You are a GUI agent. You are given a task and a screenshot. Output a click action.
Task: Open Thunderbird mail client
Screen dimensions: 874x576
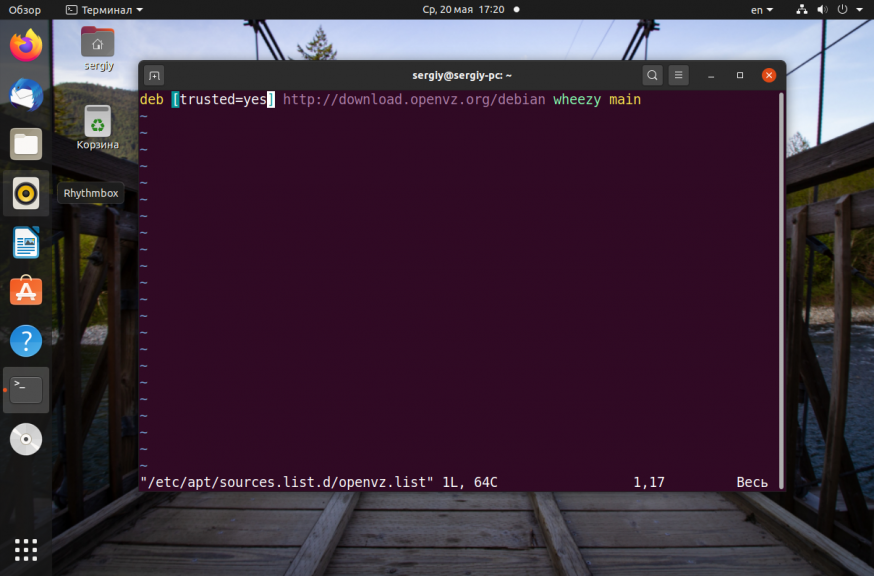(25, 94)
